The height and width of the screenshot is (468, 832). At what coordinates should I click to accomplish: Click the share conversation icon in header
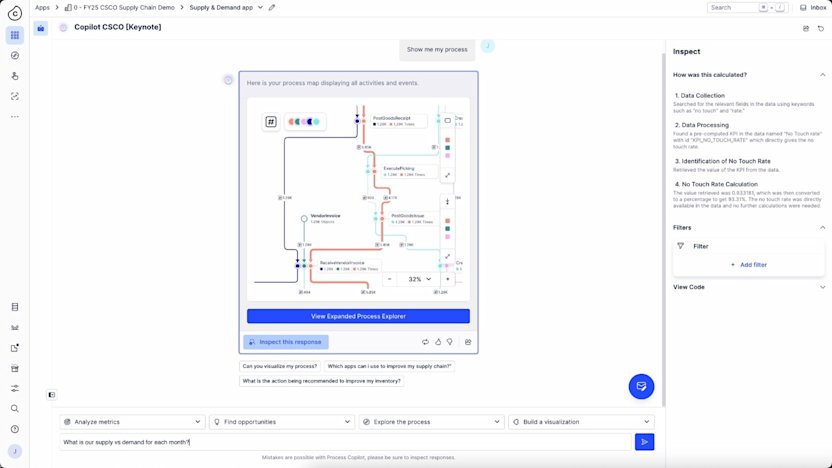click(805, 28)
